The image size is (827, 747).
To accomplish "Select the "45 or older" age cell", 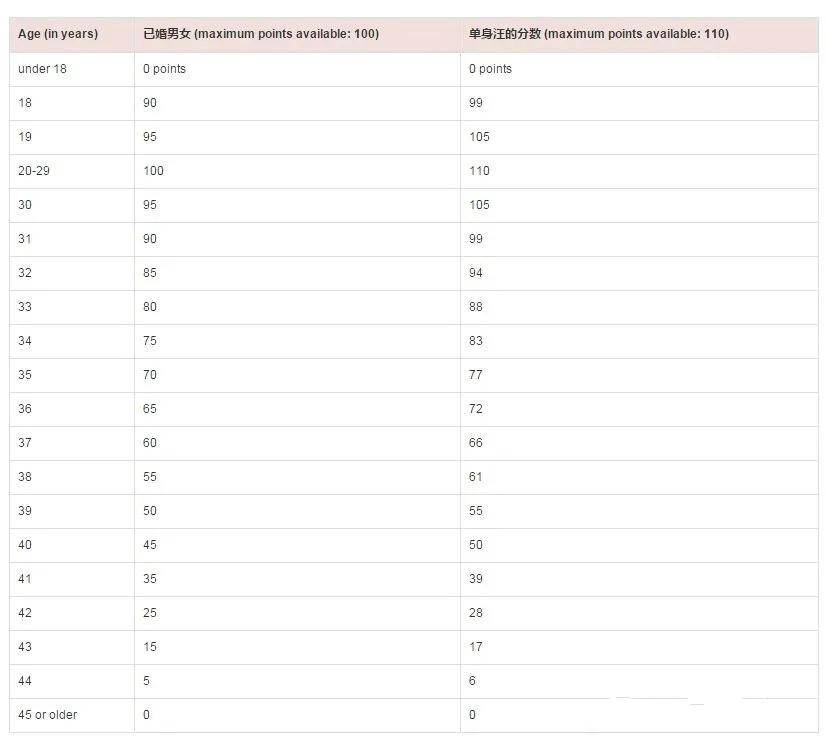I will point(47,715).
